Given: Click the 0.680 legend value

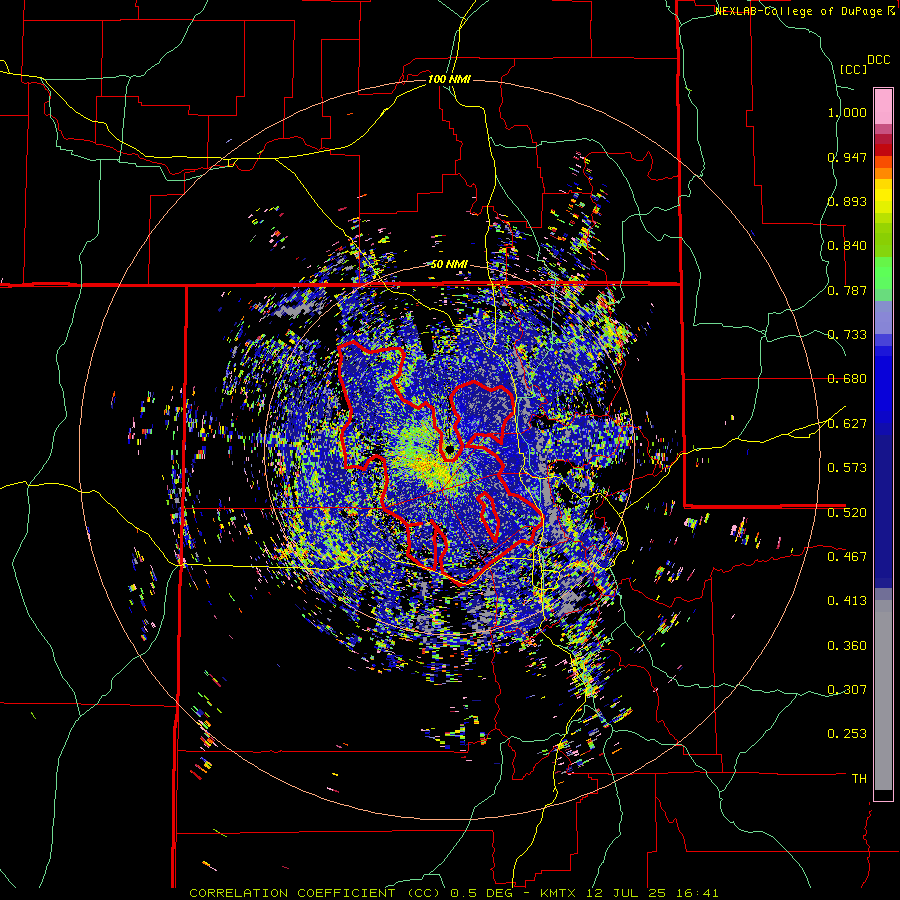Looking at the screenshot, I should coord(847,379).
